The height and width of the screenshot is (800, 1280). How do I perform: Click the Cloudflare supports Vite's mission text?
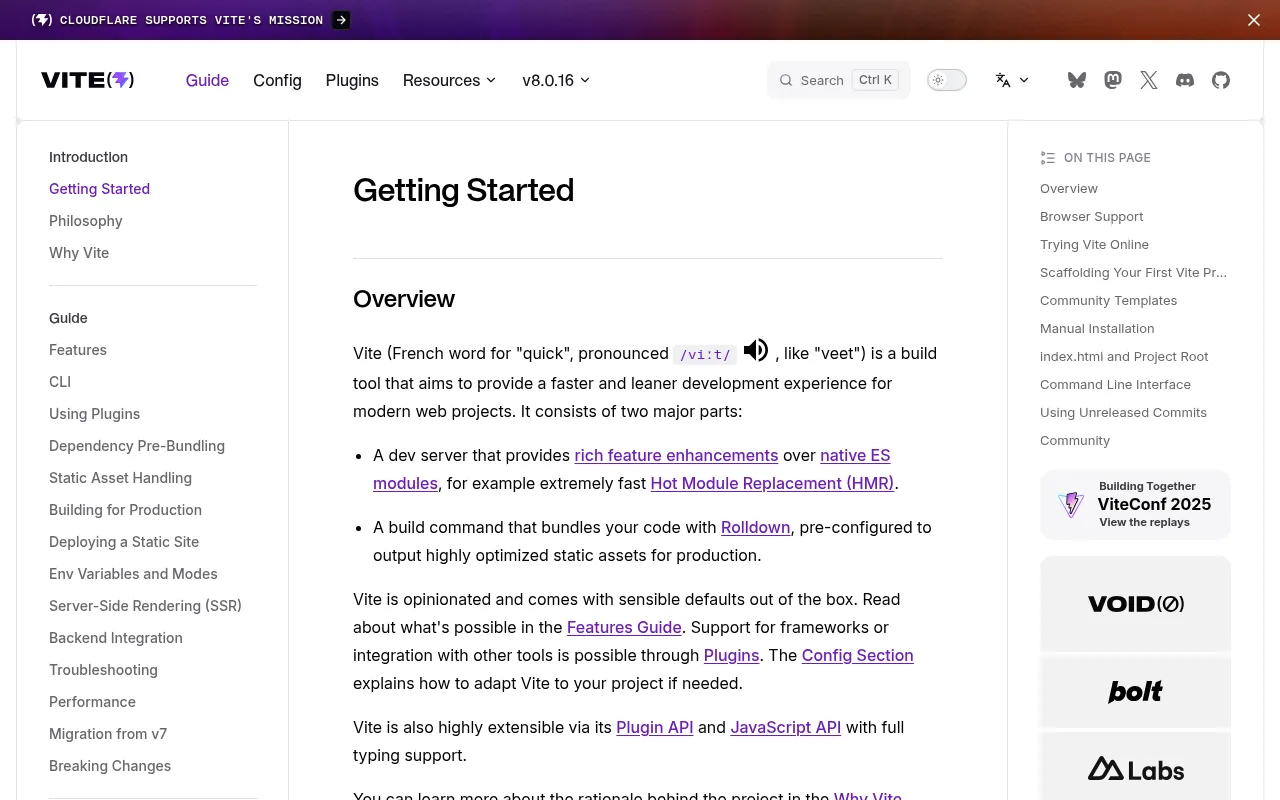click(191, 20)
